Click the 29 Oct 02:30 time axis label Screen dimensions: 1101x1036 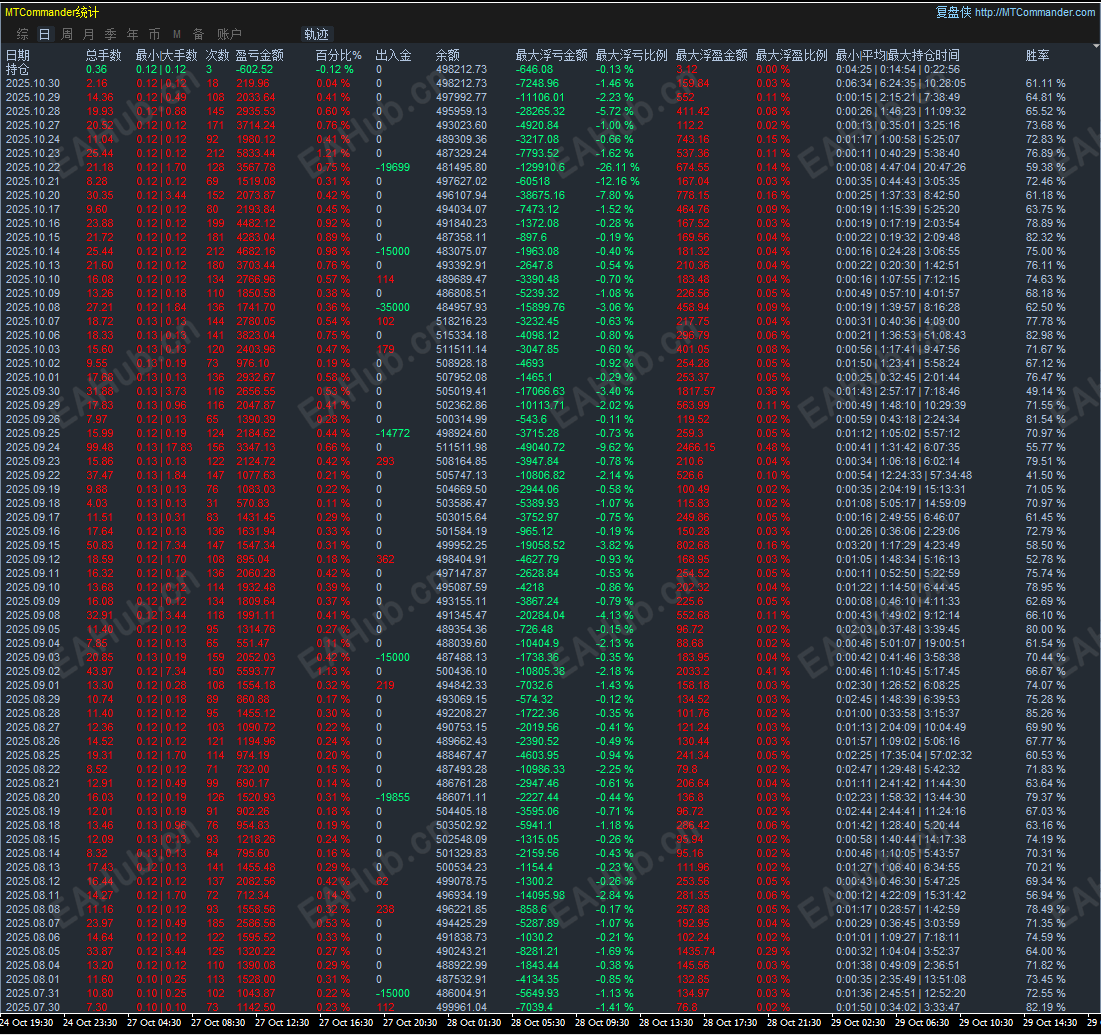tap(858, 1023)
